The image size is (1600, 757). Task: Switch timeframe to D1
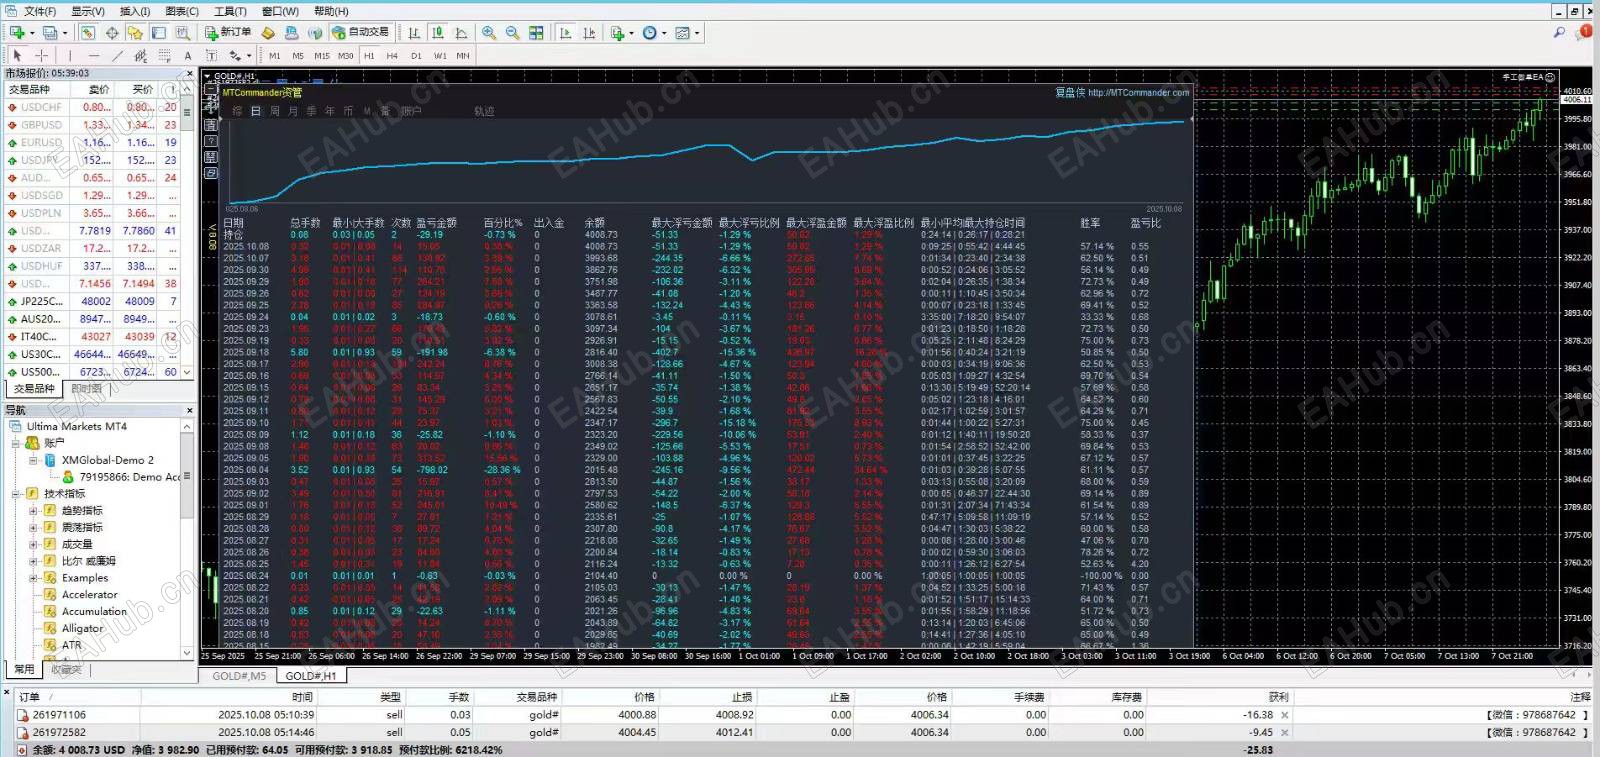pos(416,56)
